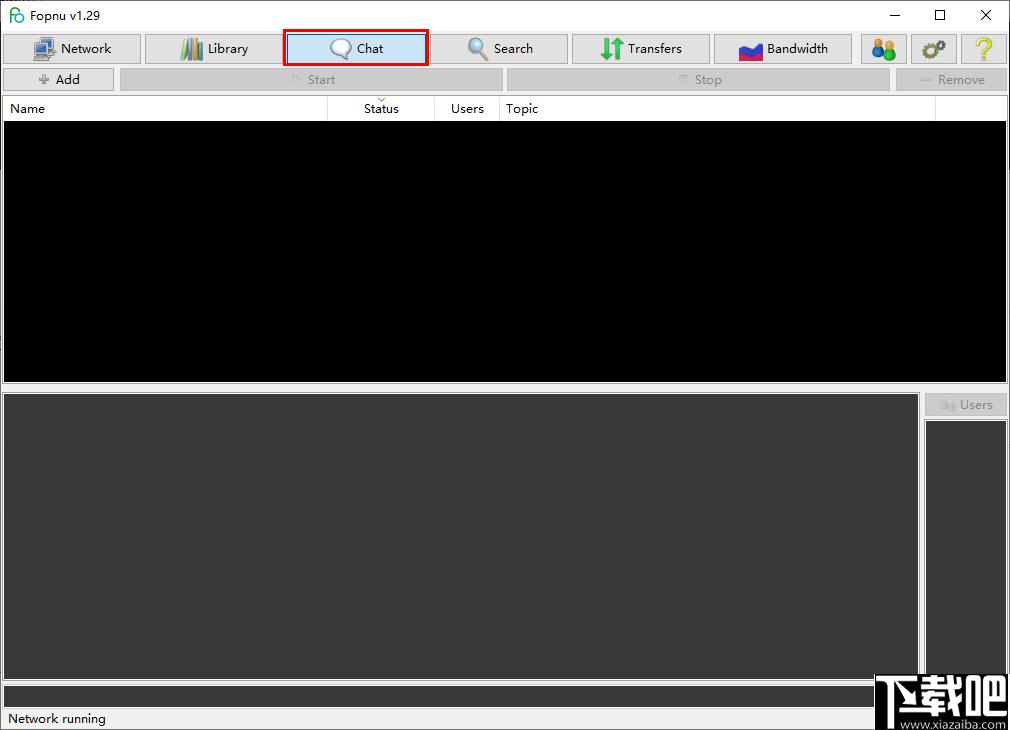This screenshot has height=730, width=1010.
Task: Click the Users button beside chat pane
Action: tap(966, 405)
